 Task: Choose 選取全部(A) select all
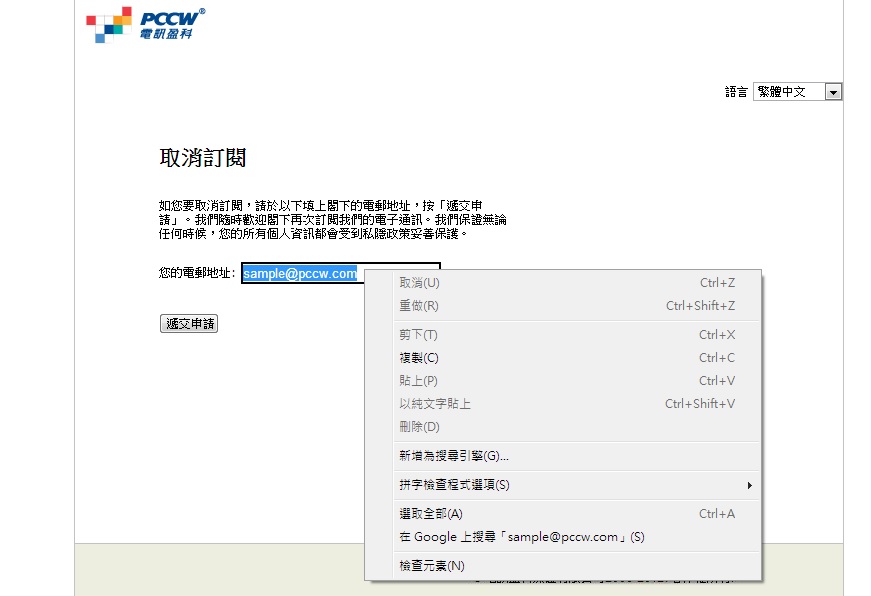tap(431, 514)
